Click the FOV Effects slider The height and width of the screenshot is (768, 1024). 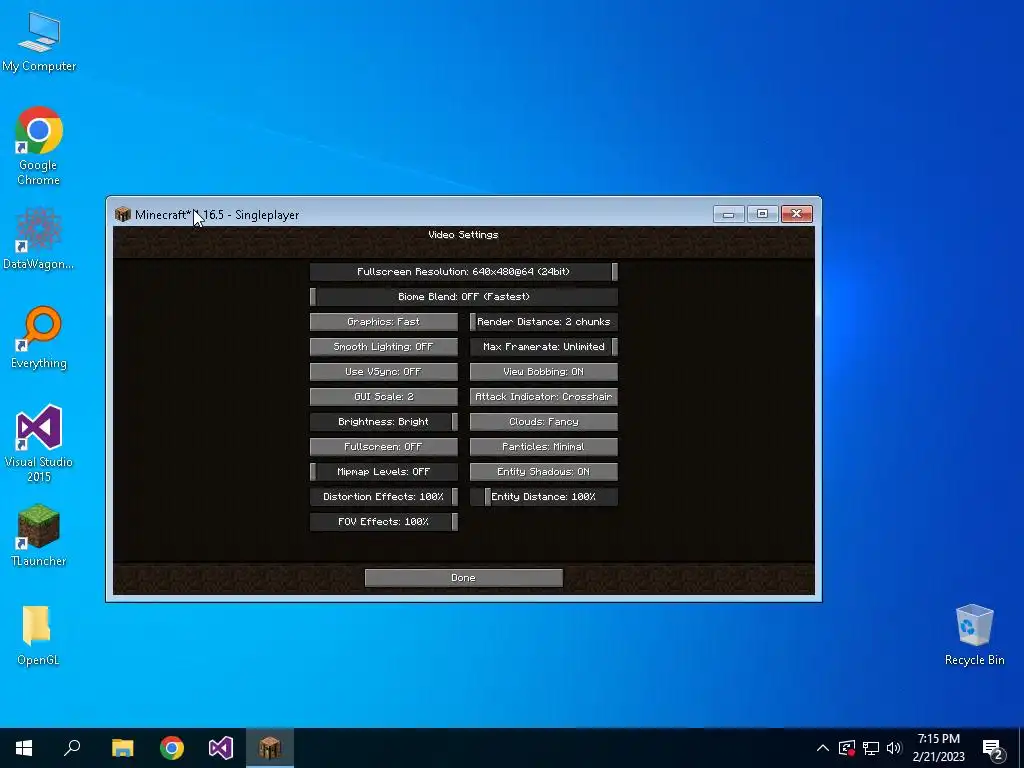click(x=383, y=522)
